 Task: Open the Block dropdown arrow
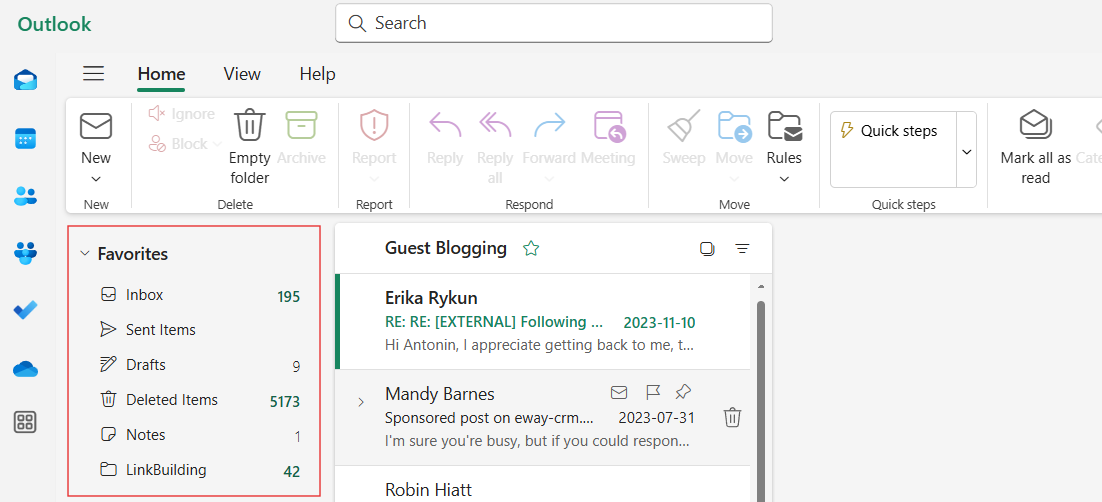[x=217, y=144]
